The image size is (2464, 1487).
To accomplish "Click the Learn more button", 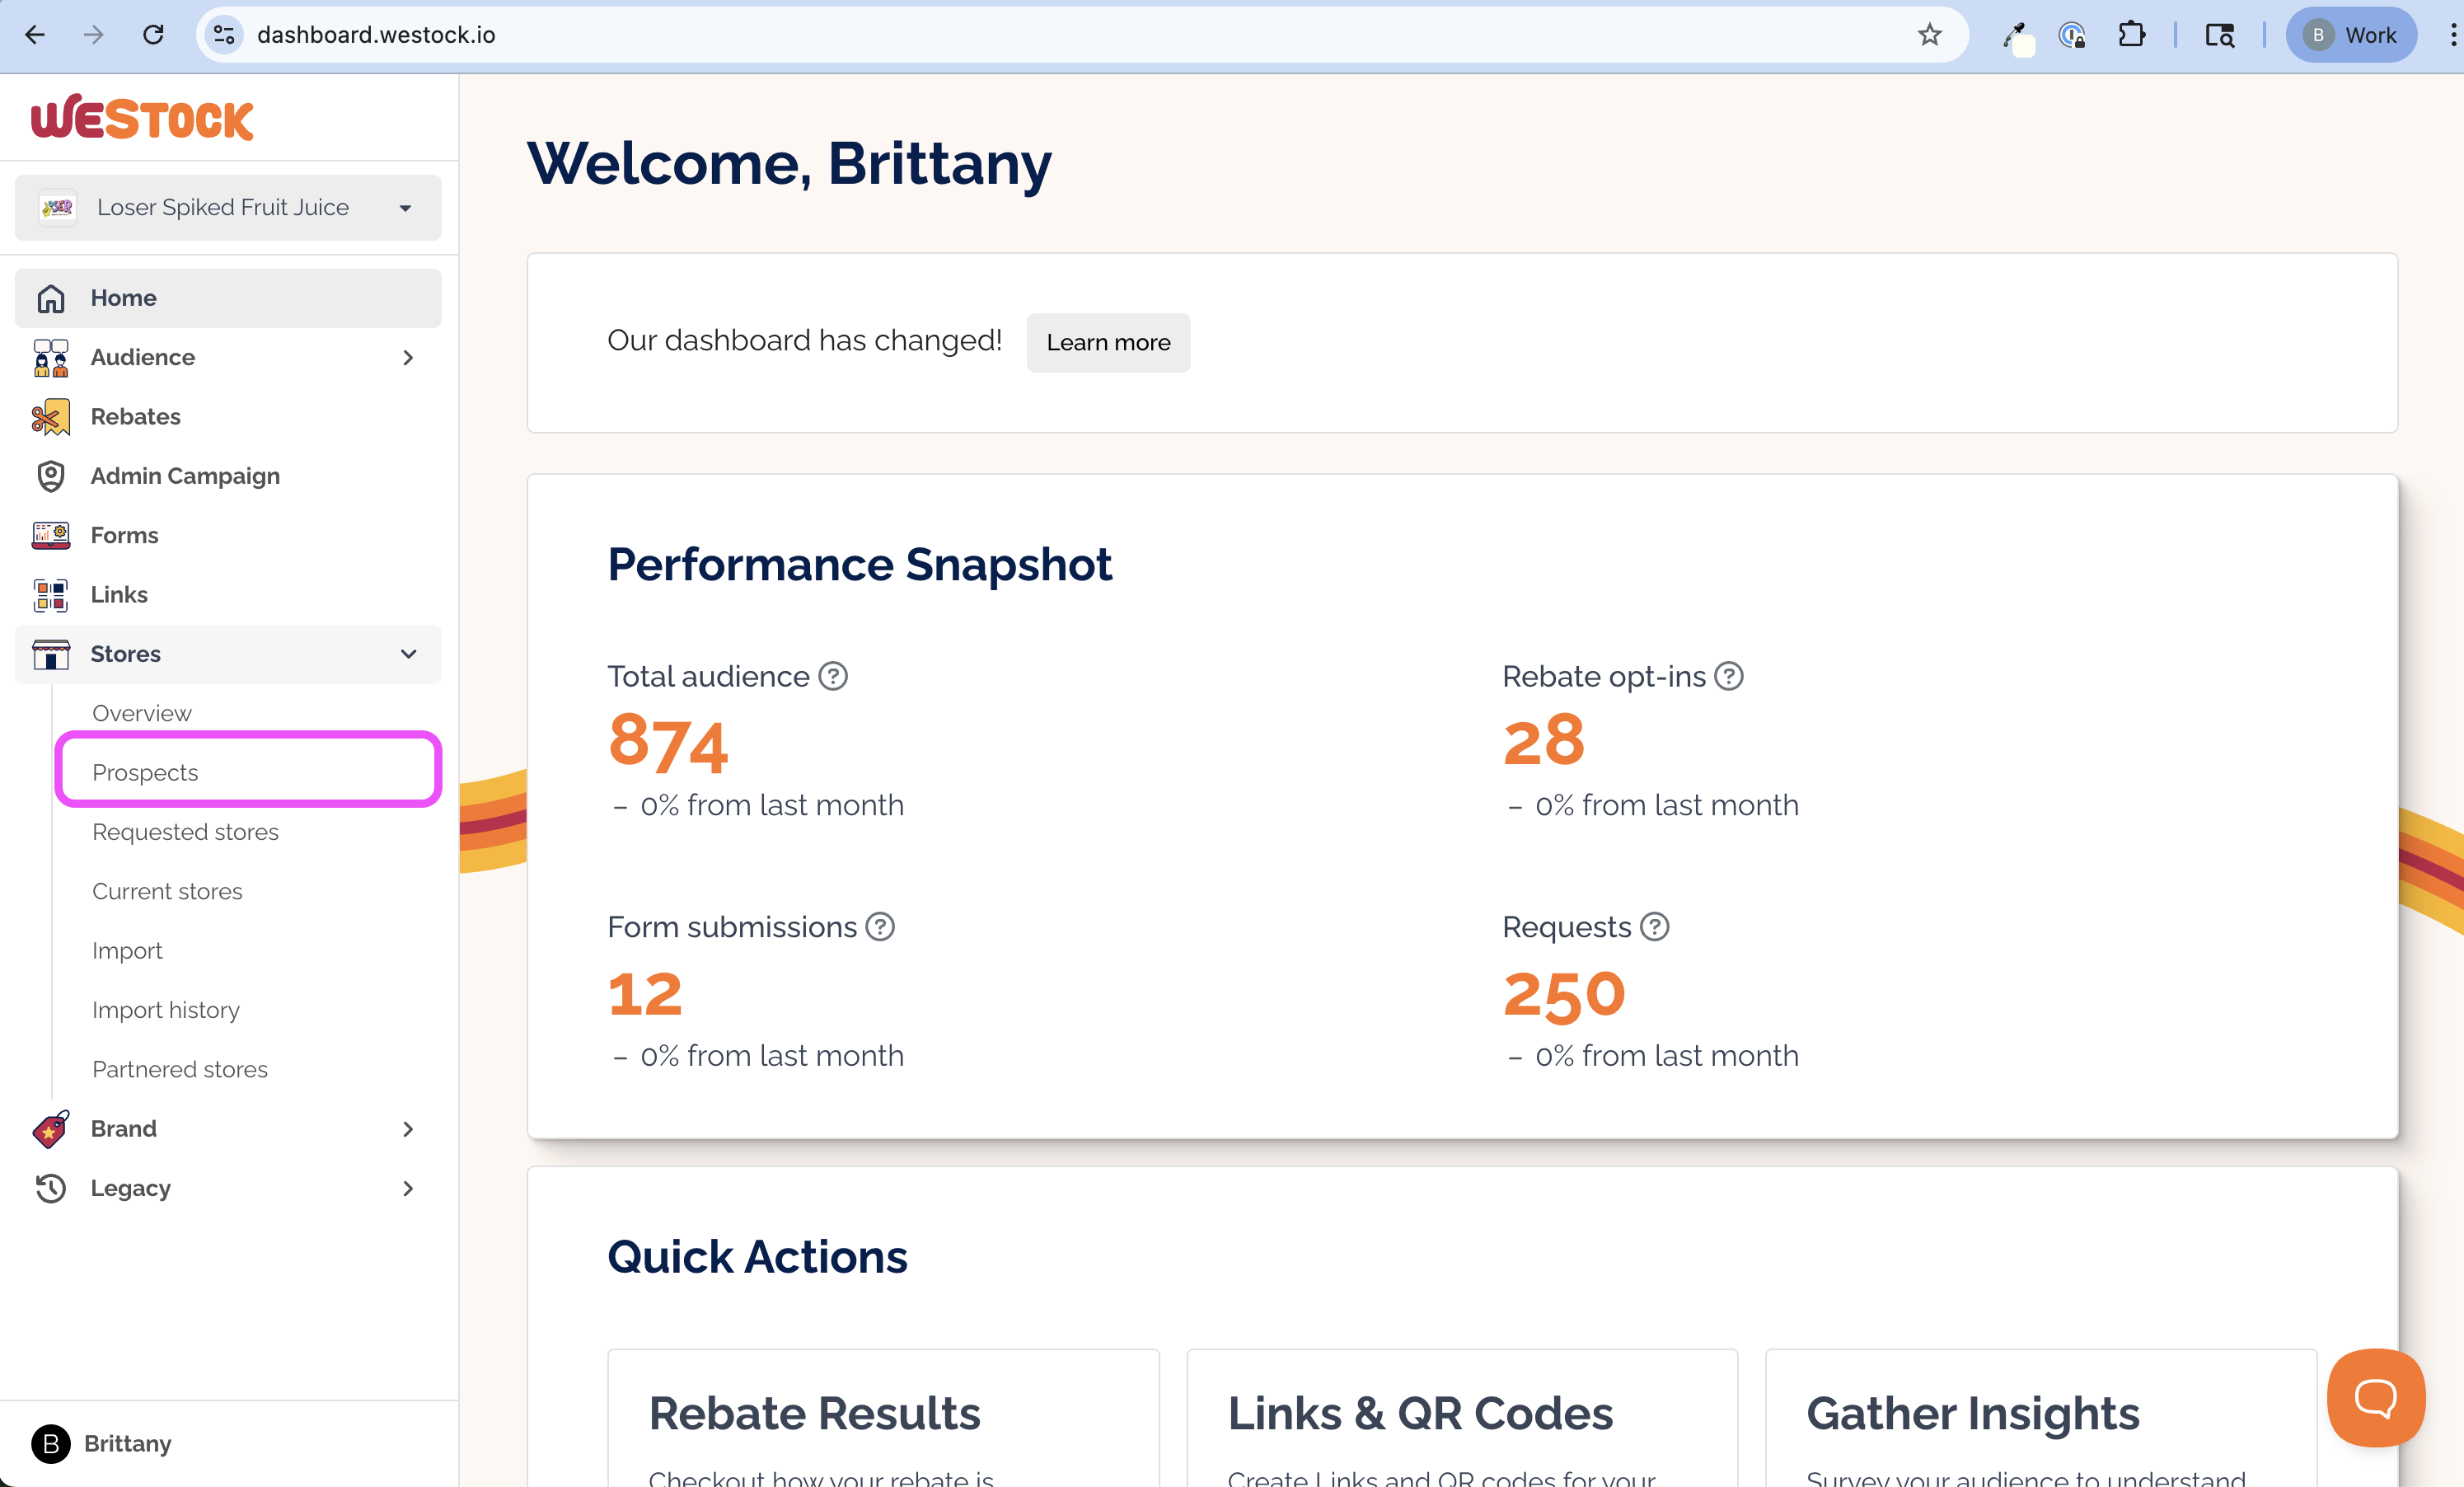I will 1108,343.
